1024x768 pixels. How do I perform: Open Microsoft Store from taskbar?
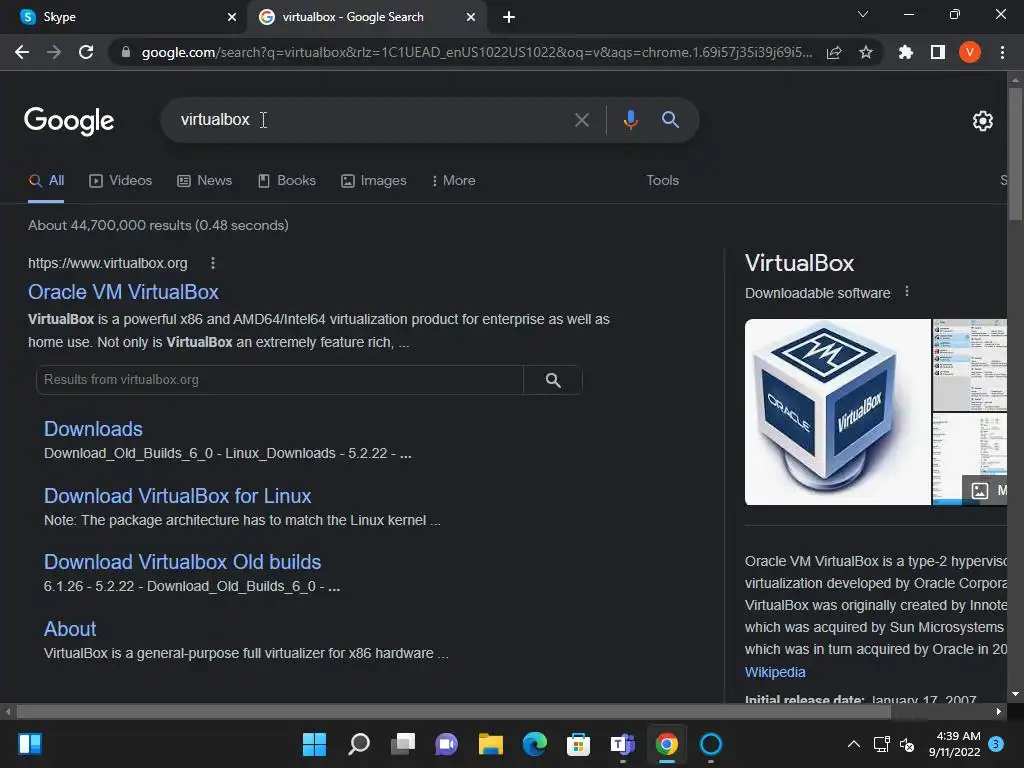click(x=579, y=744)
